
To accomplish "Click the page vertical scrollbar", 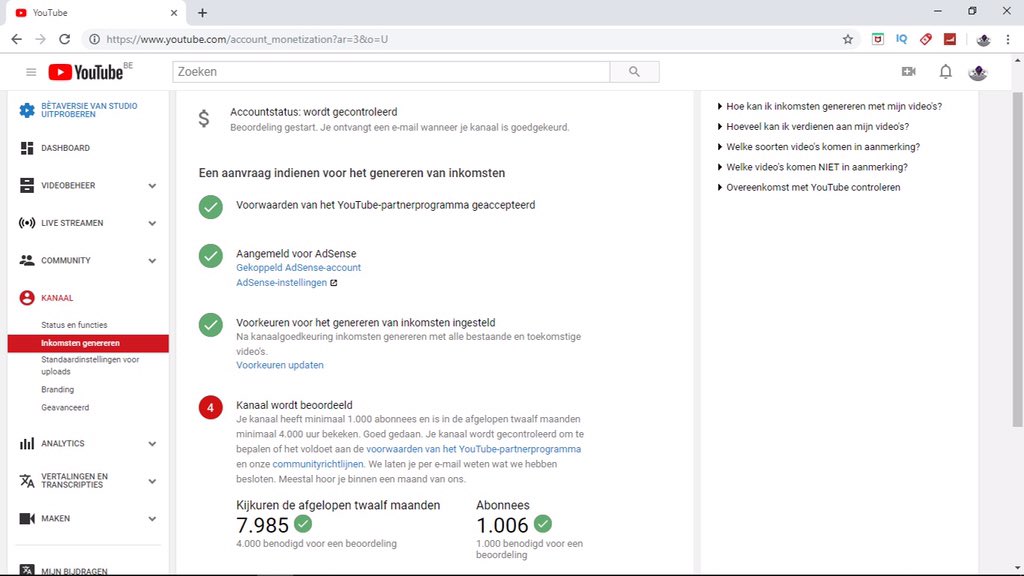I will coord(1017,259).
